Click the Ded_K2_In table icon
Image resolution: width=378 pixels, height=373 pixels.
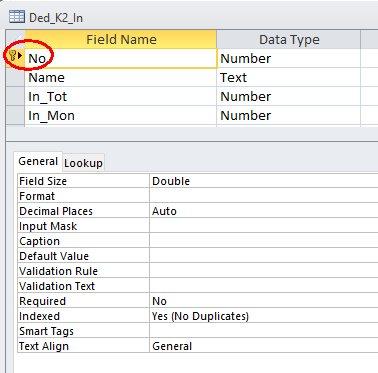(17, 17)
